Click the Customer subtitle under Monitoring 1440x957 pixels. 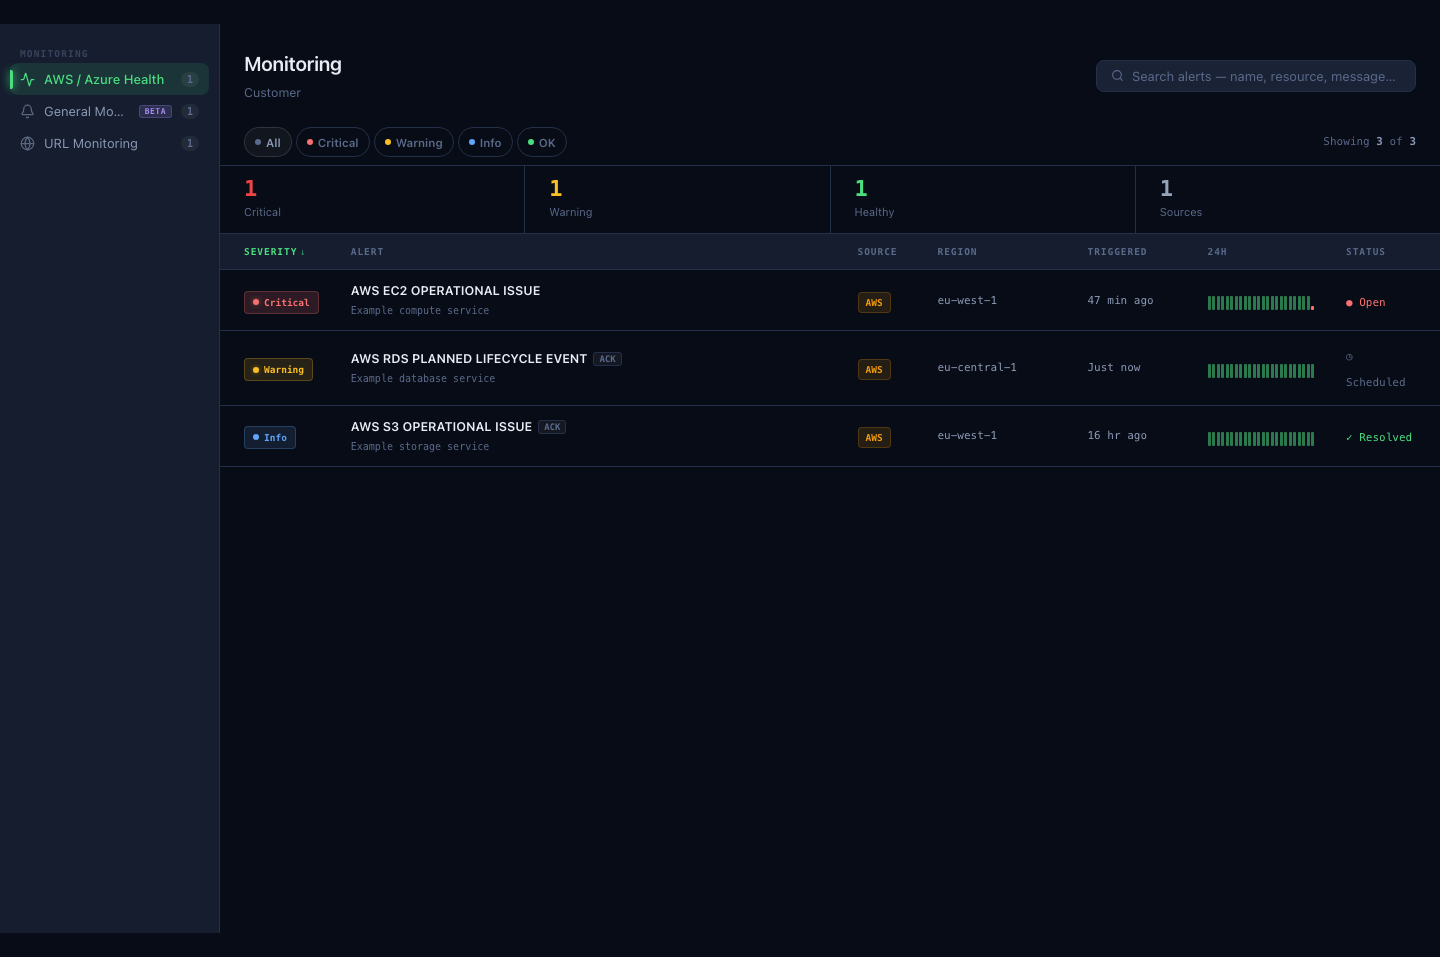(x=272, y=93)
